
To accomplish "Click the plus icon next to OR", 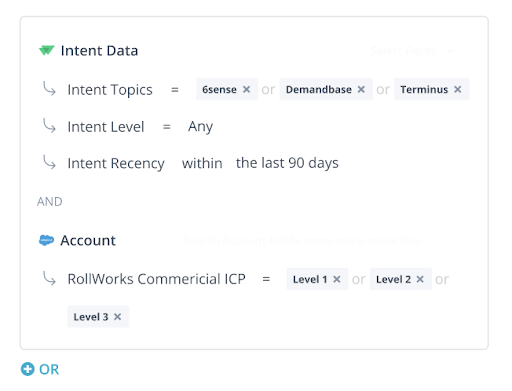I will tap(27, 369).
